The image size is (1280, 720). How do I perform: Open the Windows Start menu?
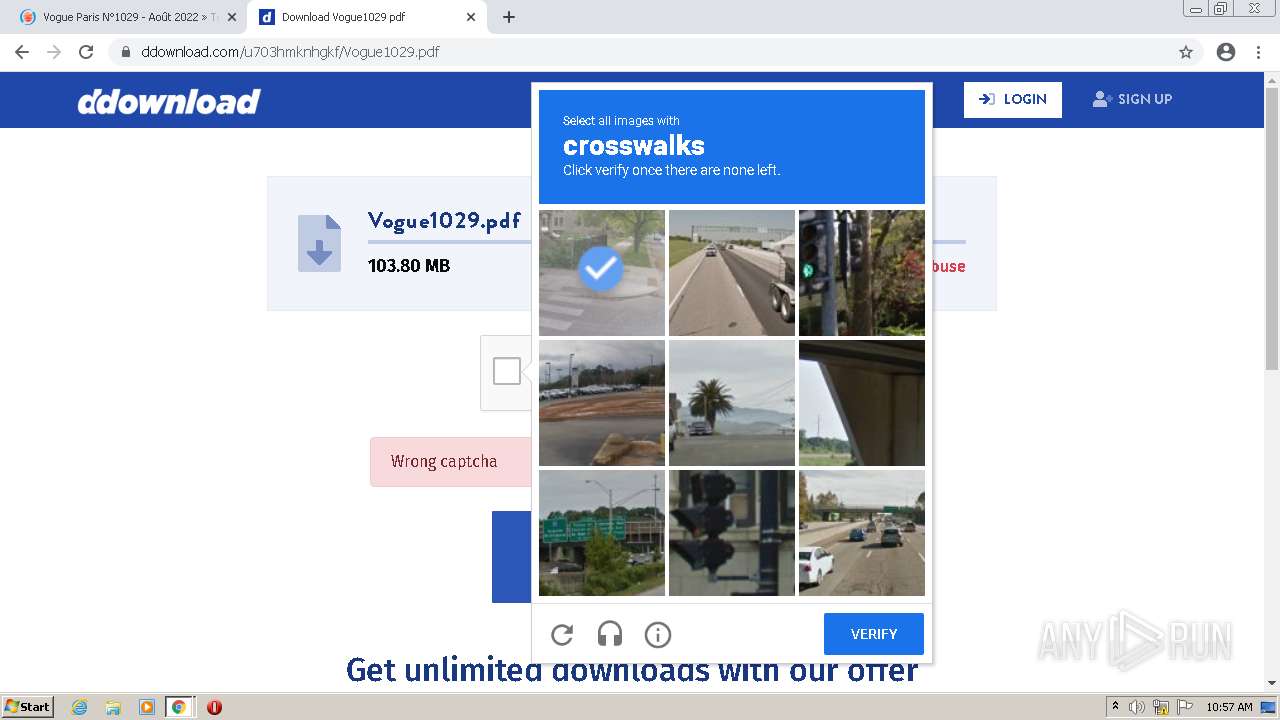point(28,707)
